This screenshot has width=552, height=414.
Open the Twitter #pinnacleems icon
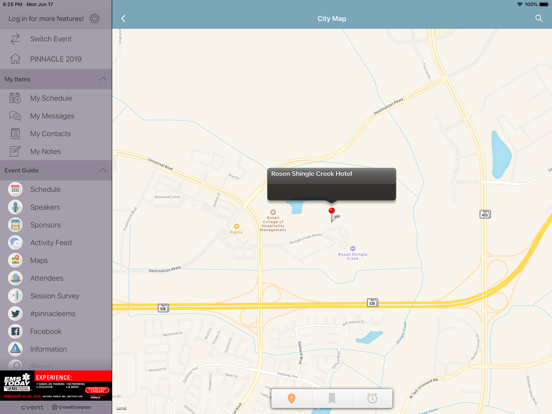pos(15,313)
